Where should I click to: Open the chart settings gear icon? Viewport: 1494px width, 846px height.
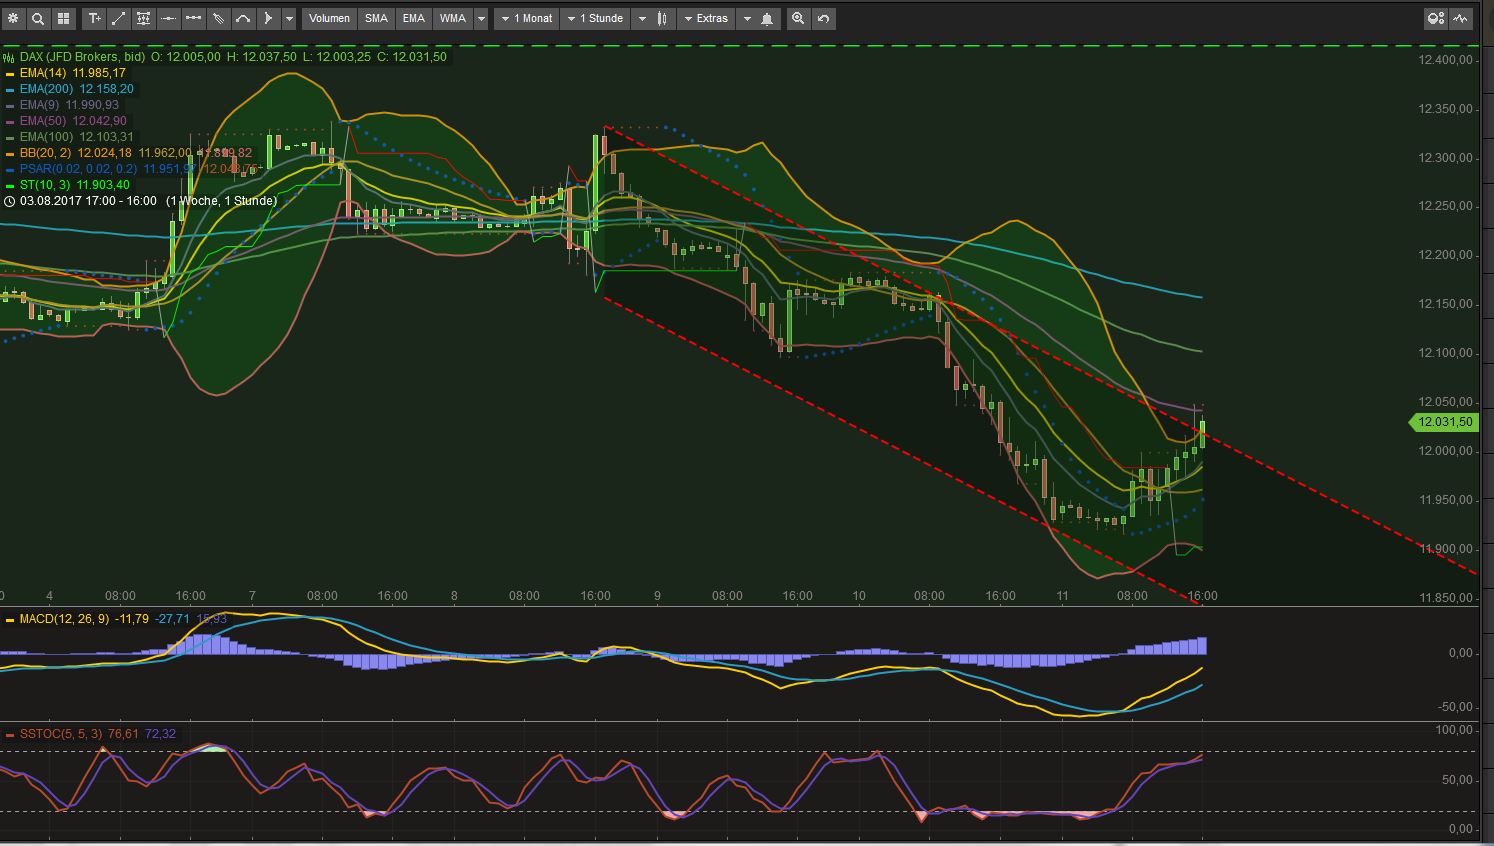[x=13, y=18]
